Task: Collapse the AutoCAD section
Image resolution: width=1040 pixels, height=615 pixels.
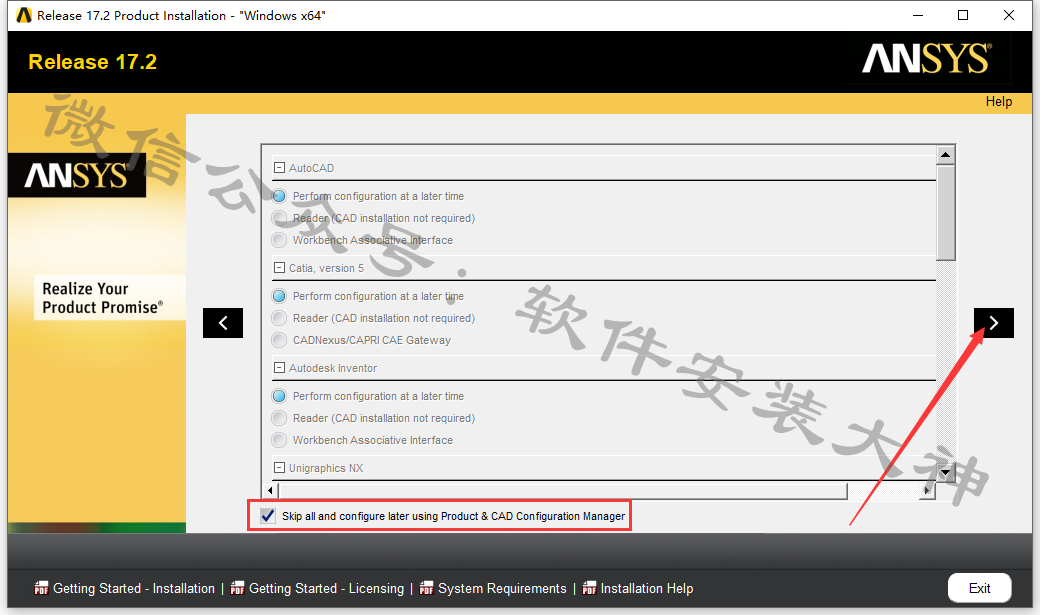Action: tap(280, 168)
